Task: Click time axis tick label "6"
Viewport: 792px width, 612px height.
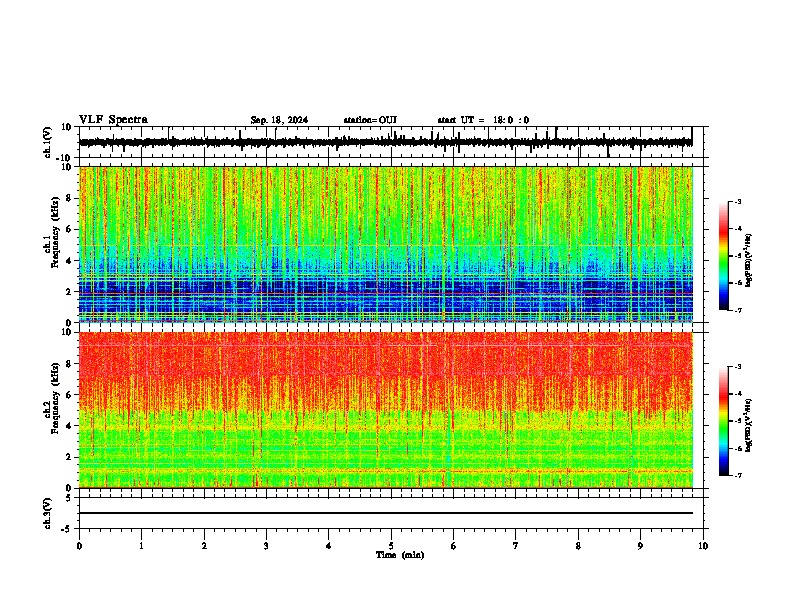Action: (454, 546)
